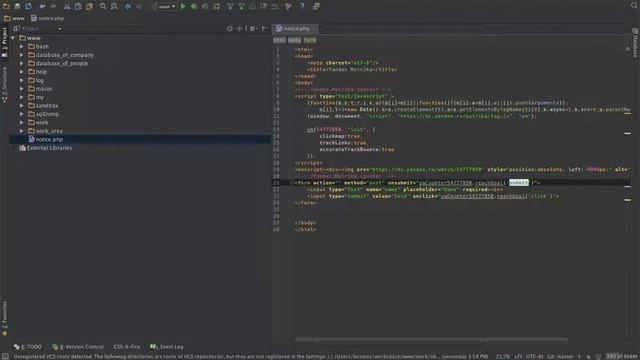
Task: Open the Event Log tool window tab
Action: pos(167,347)
